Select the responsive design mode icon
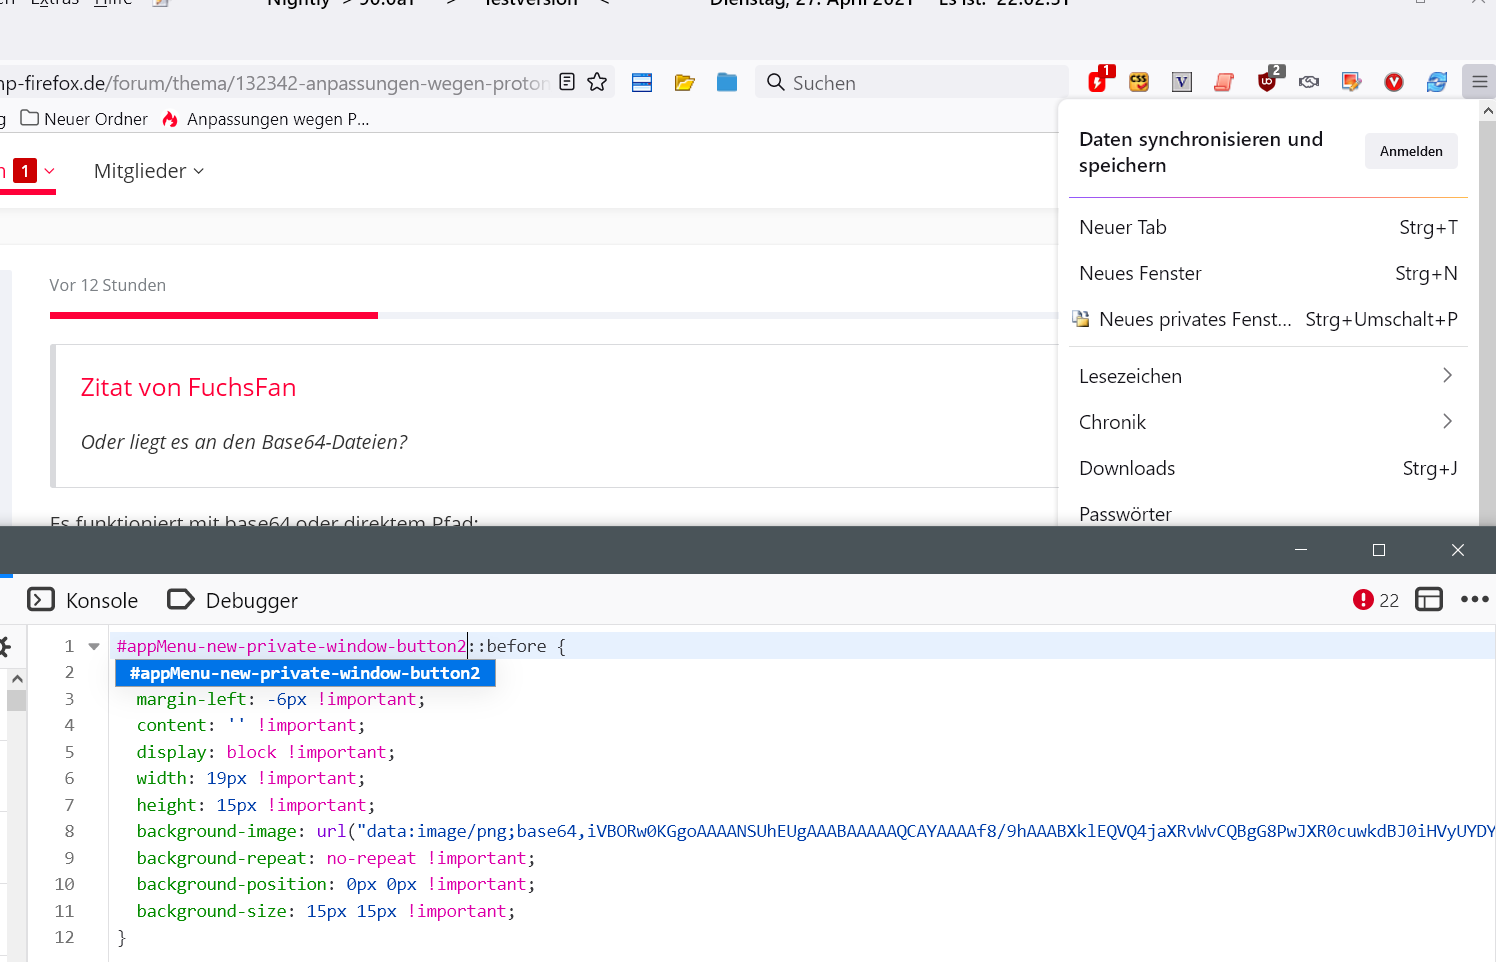1496x962 pixels. pos(1429,600)
